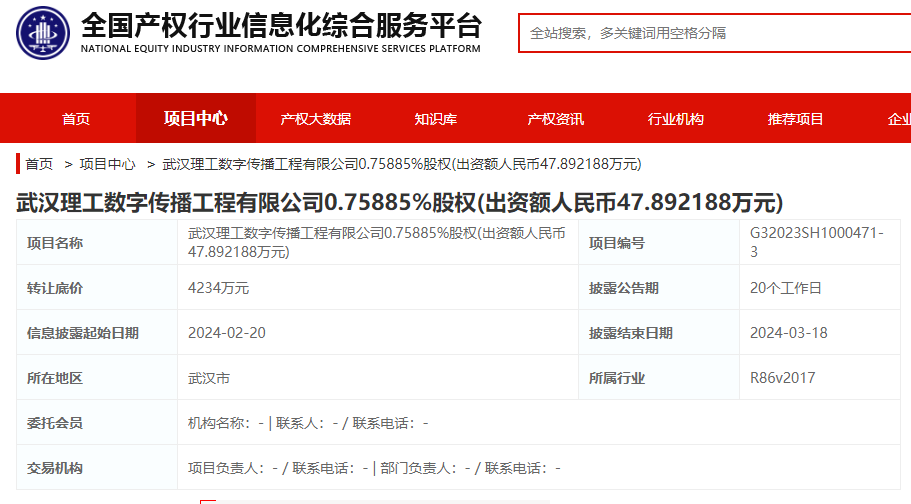Click the 项目负责人 contact info text
The image size is (911, 504).
[x=374, y=468]
